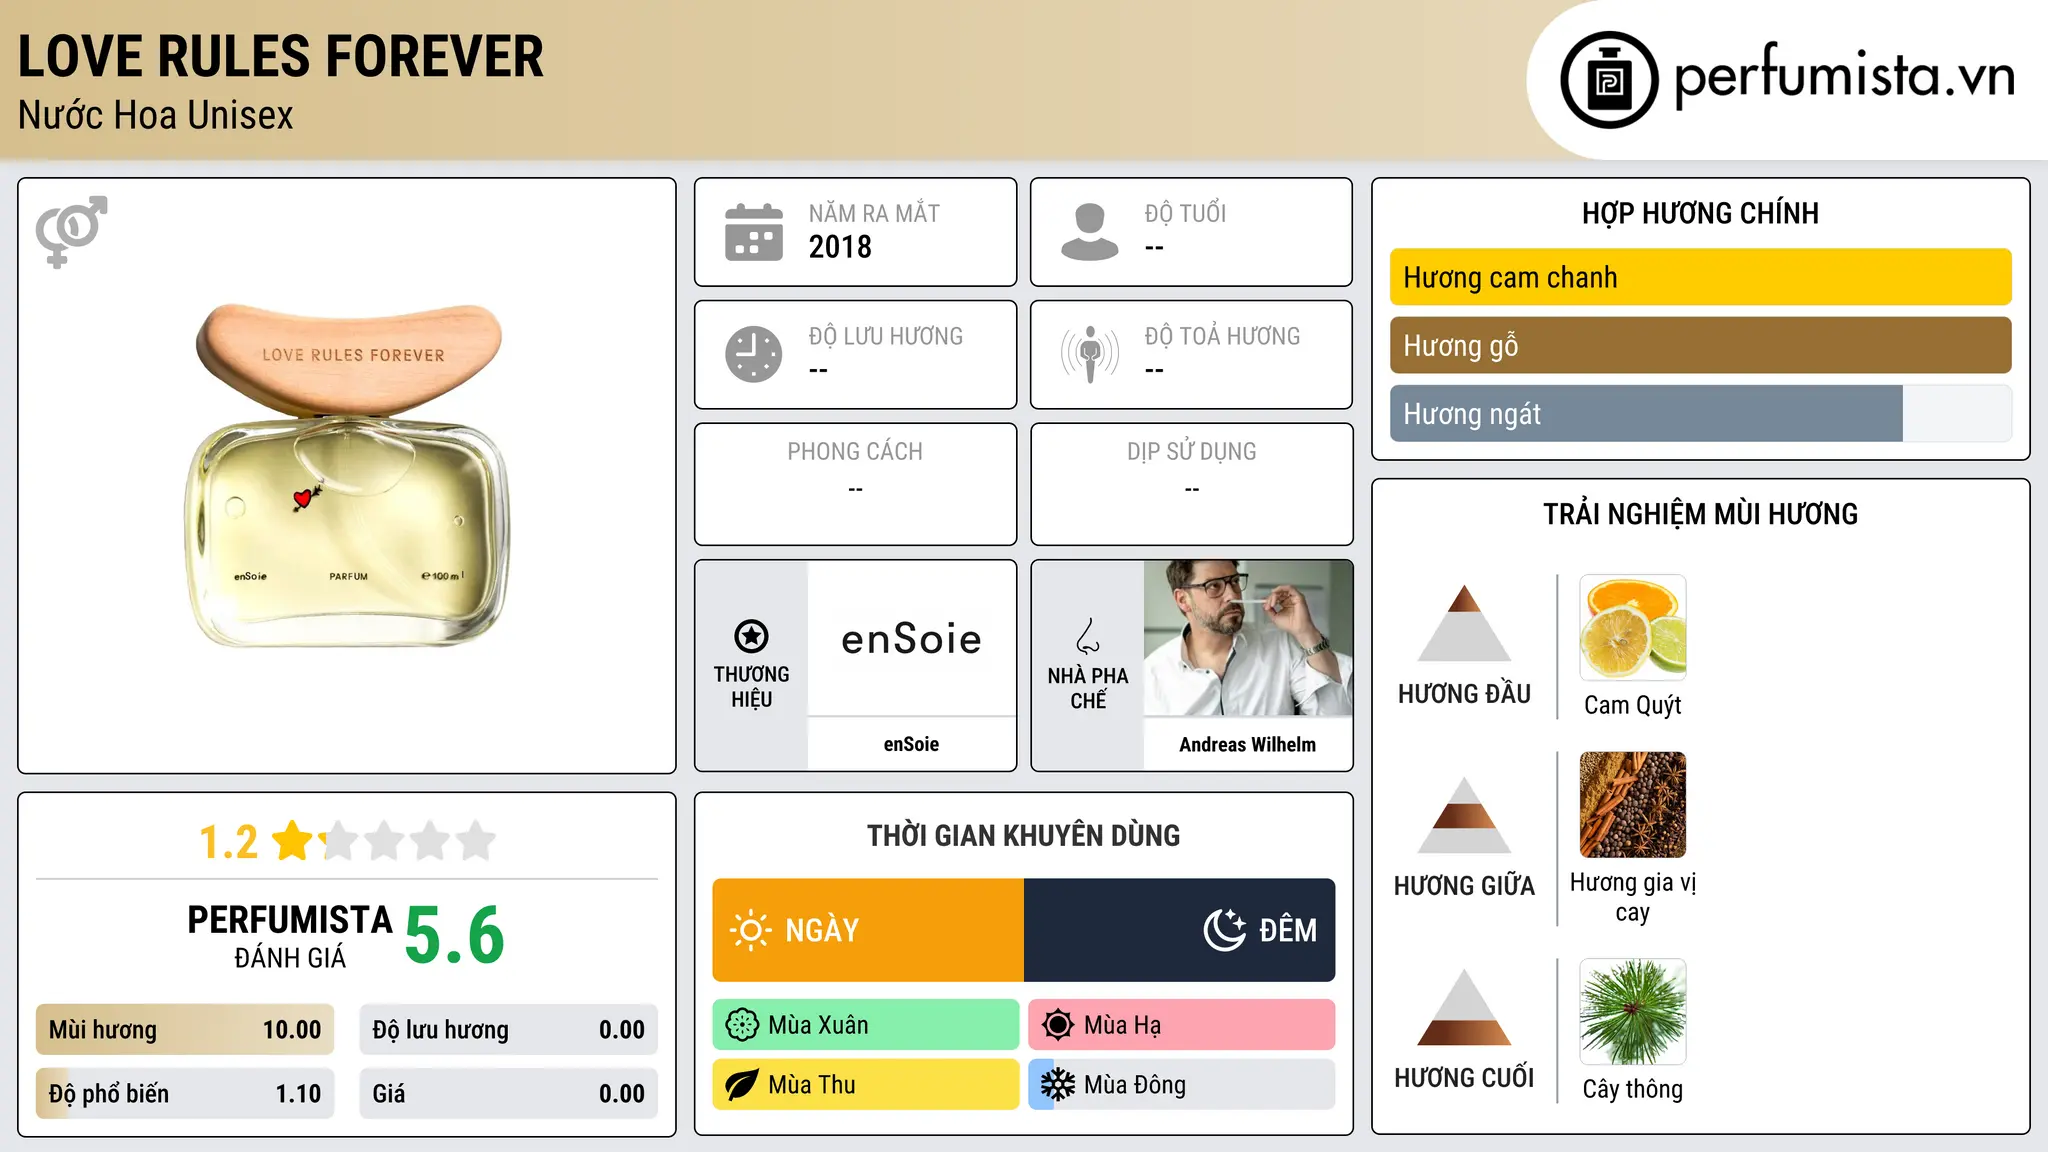Click the Love Rules Forever title
2048x1152 pixels.
281,56
